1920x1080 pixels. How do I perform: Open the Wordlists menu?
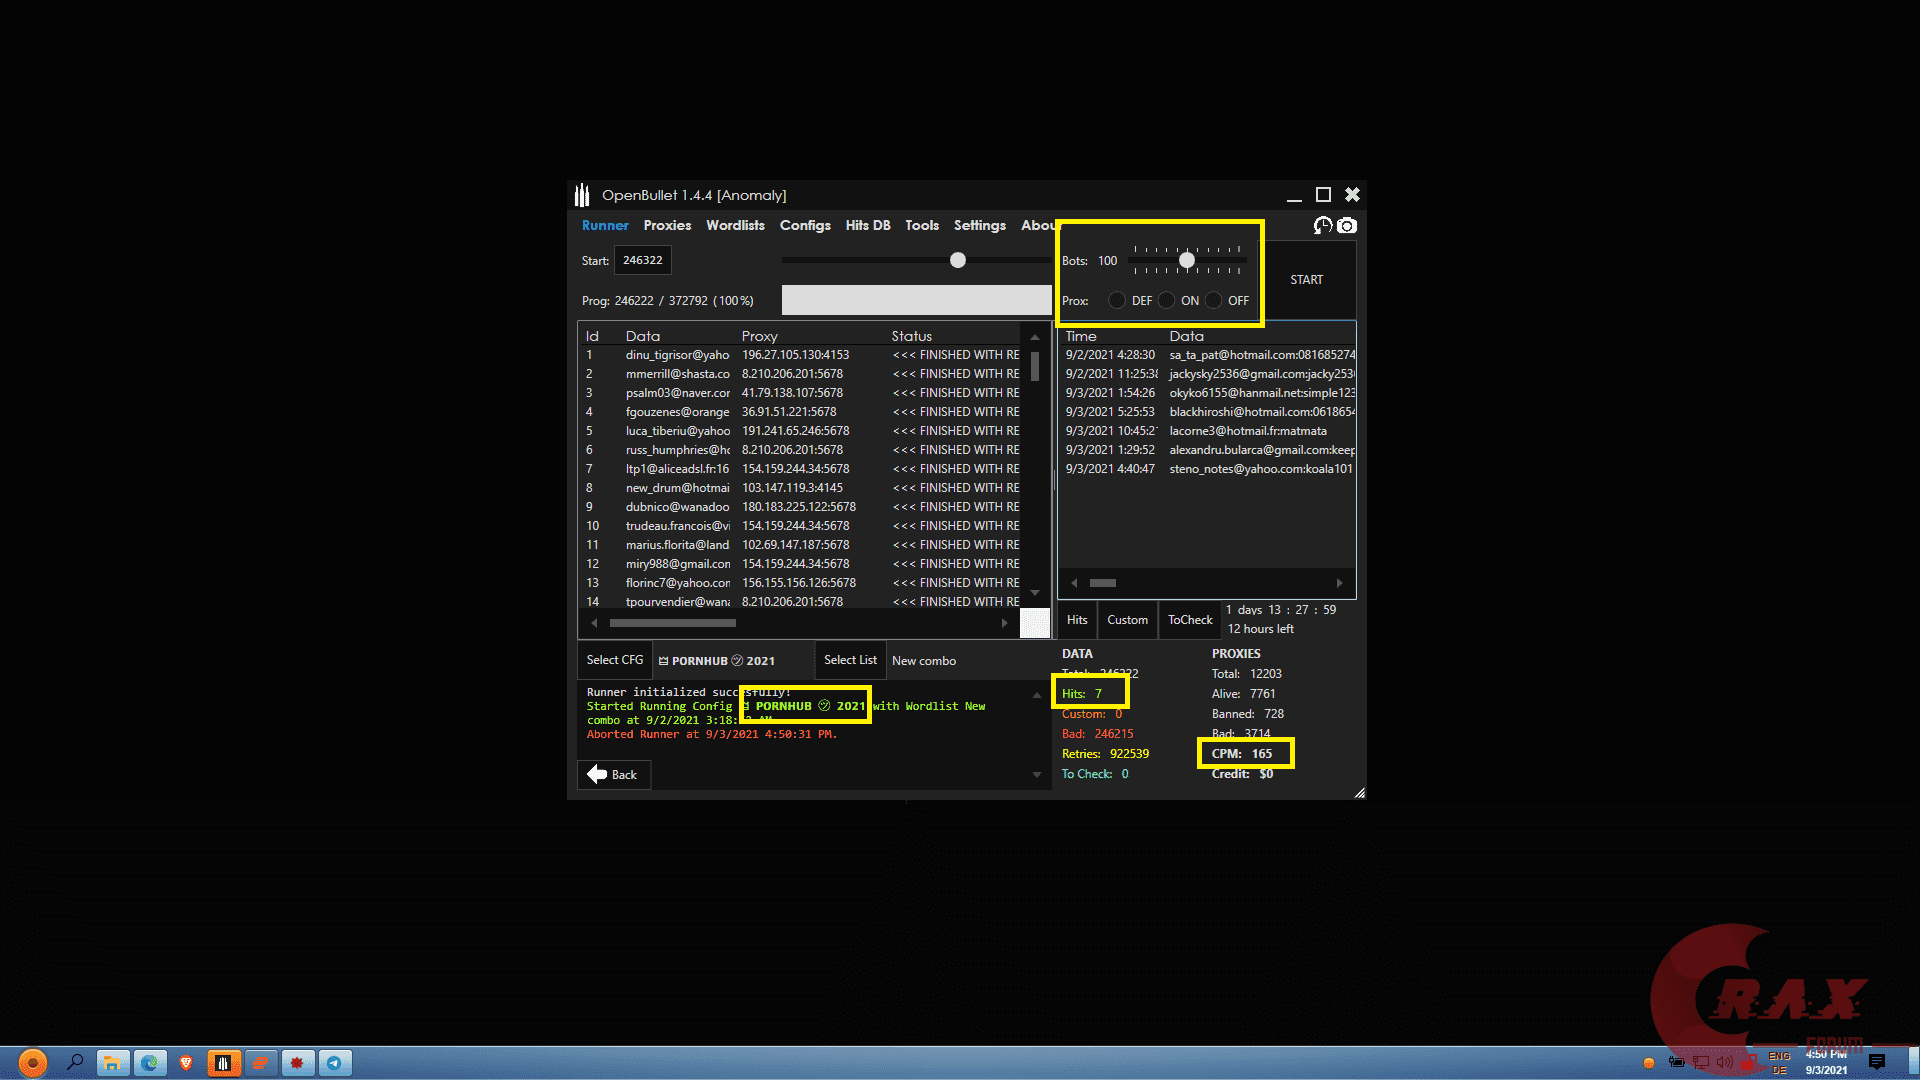pos(735,225)
